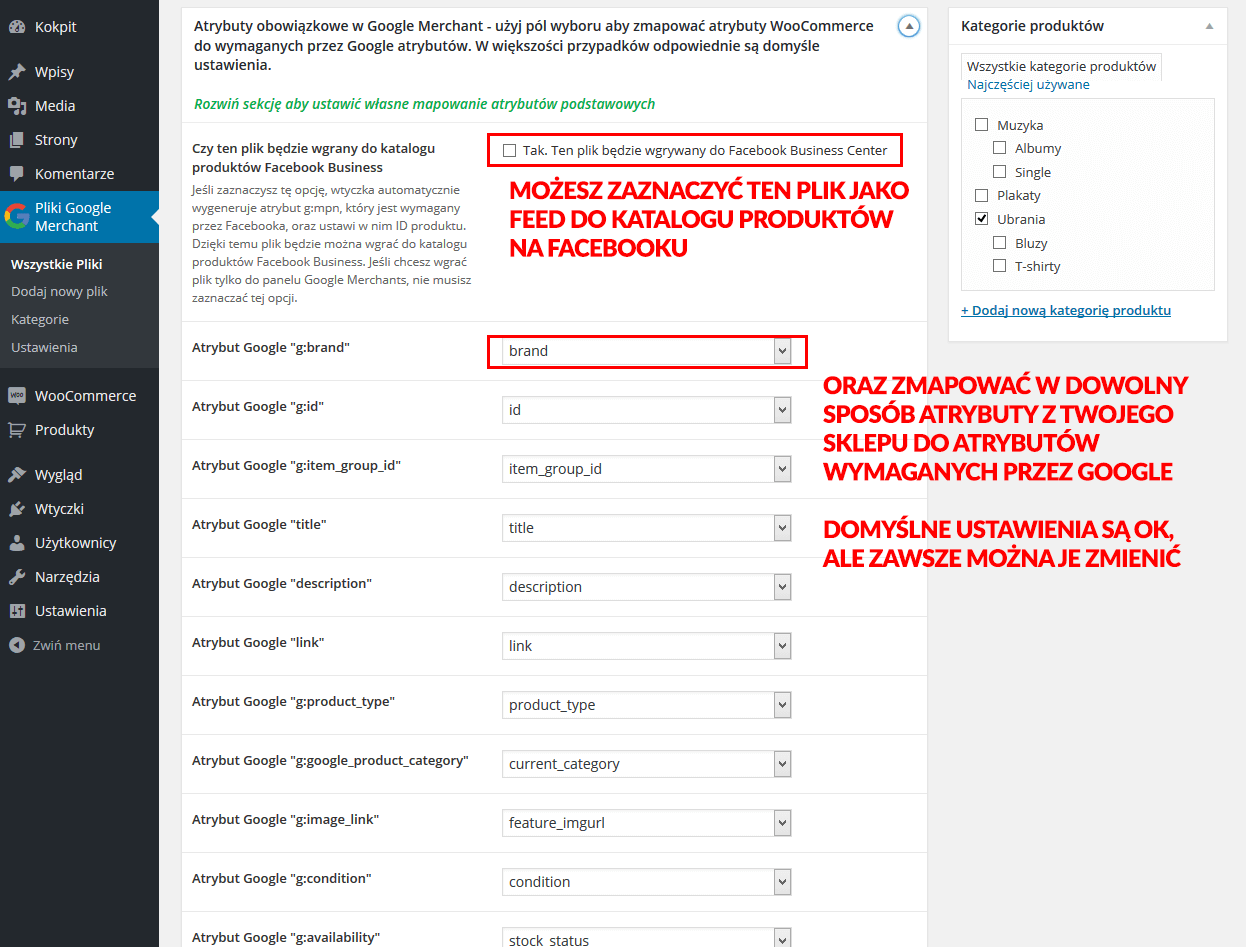Click the Narzędzia wrench icon
The image size is (1246, 947).
pyautogui.click(x=17, y=577)
